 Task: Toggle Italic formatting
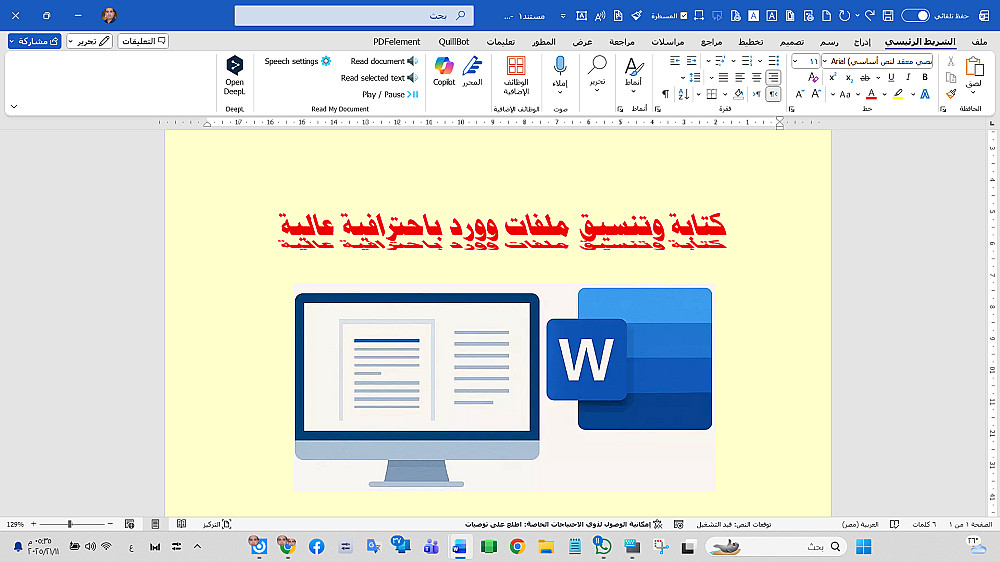(x=908, y=77)
